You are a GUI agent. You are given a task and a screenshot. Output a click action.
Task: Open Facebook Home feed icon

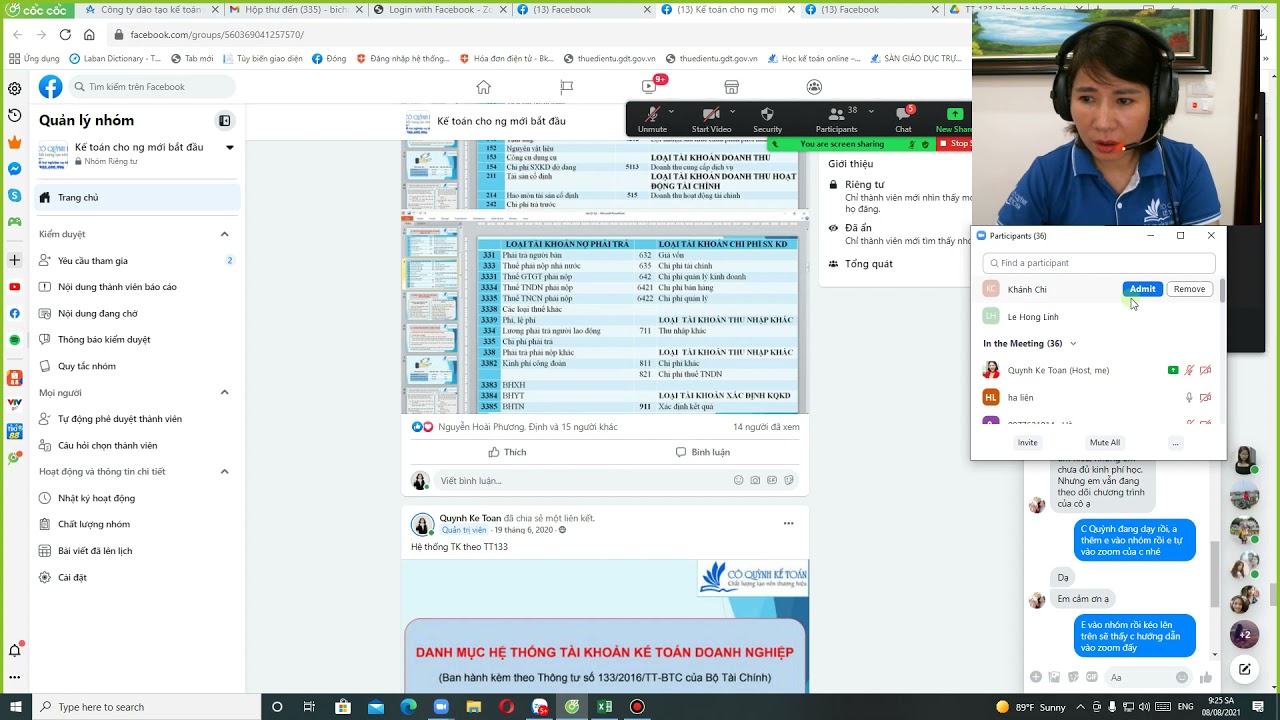[x=484, y=87]
